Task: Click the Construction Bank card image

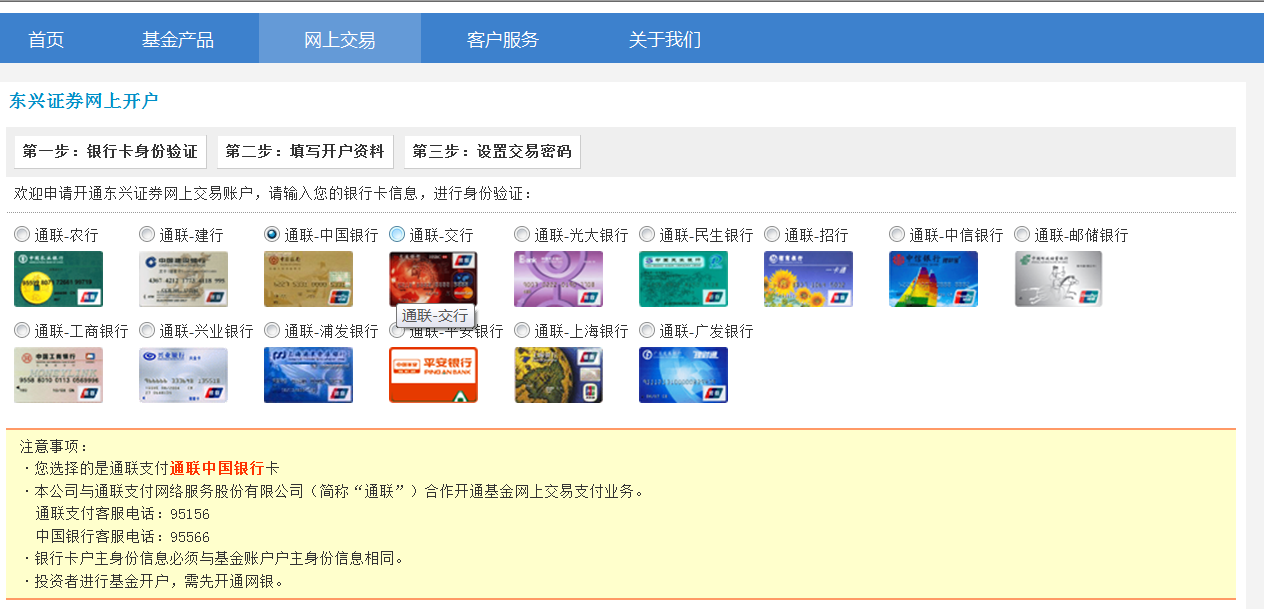Action: [183, 279]
